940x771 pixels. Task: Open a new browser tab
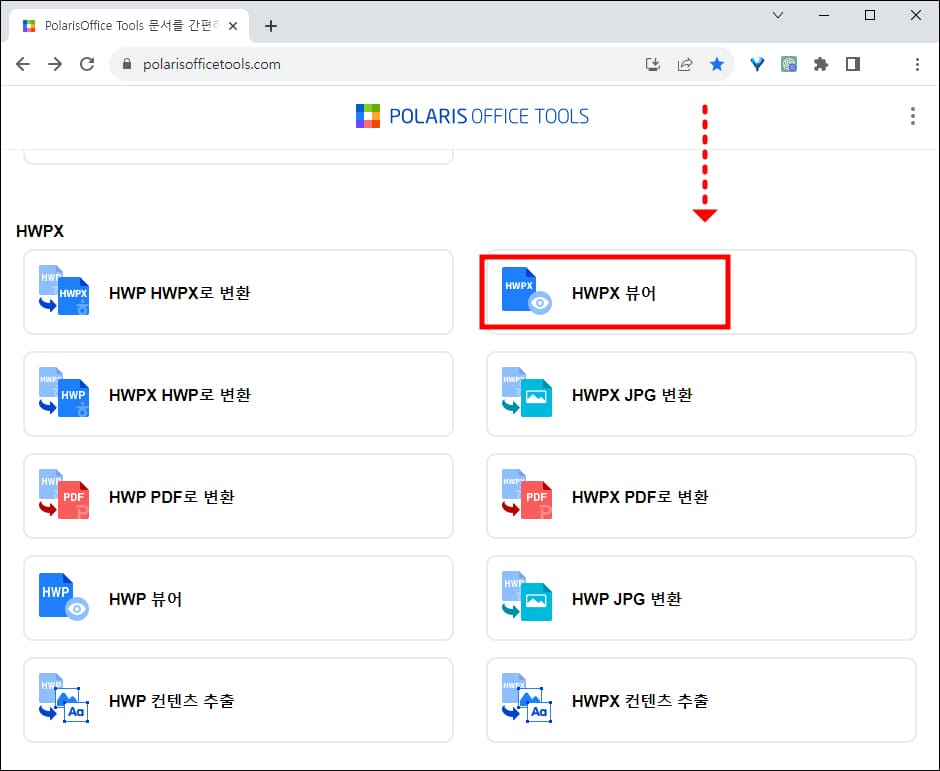(271, 26)
